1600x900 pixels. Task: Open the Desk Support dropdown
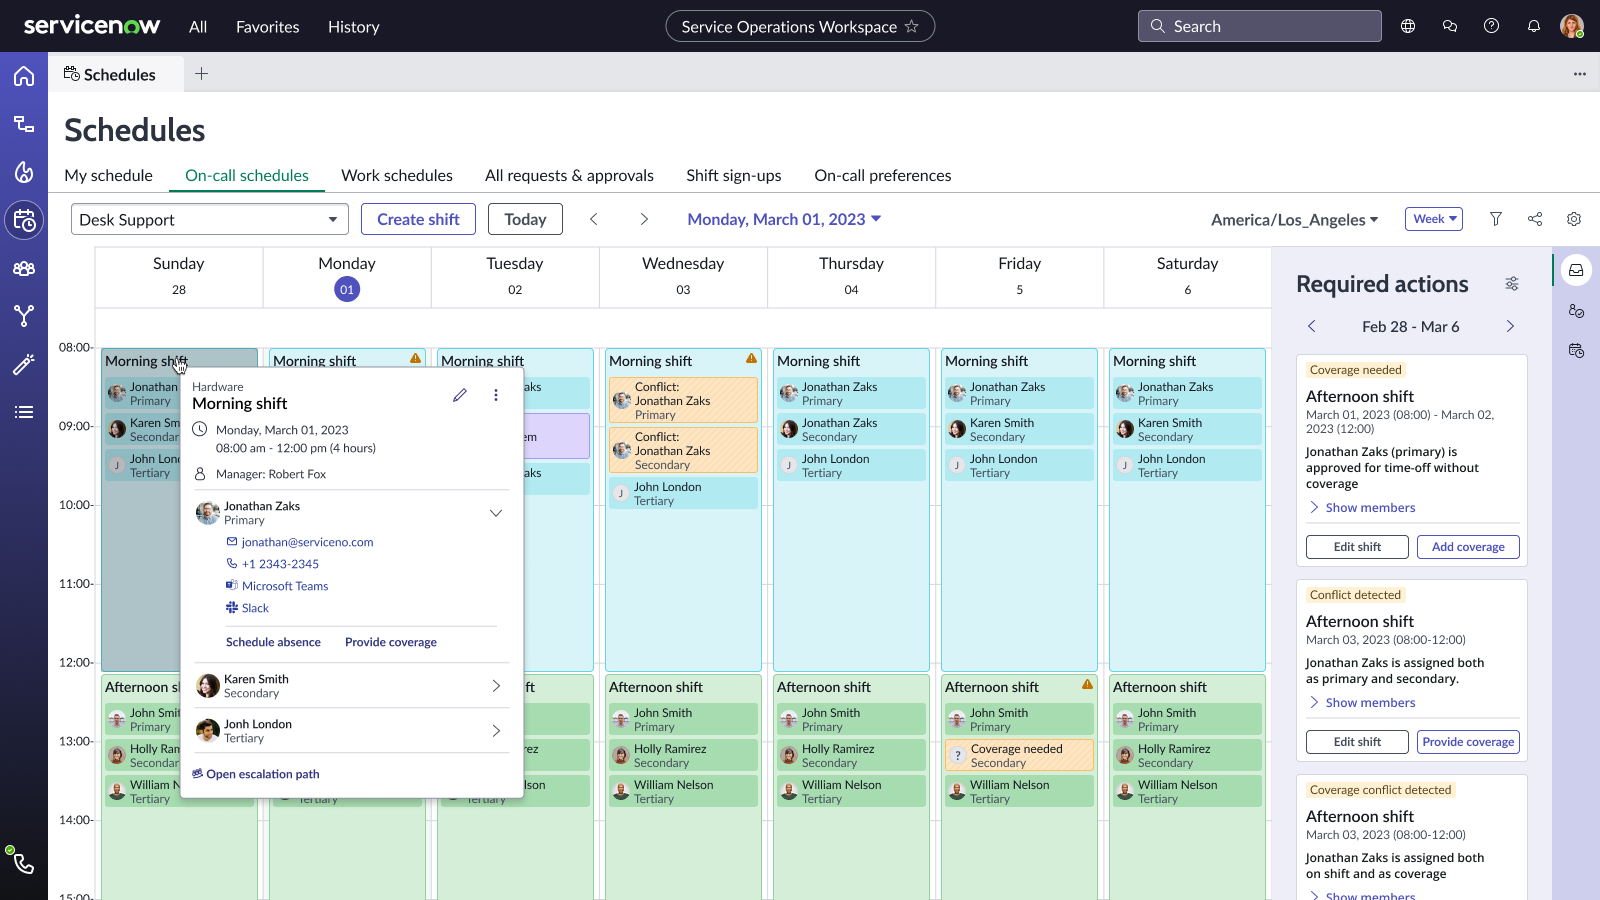pyautogui.click(x=210, y=219)
